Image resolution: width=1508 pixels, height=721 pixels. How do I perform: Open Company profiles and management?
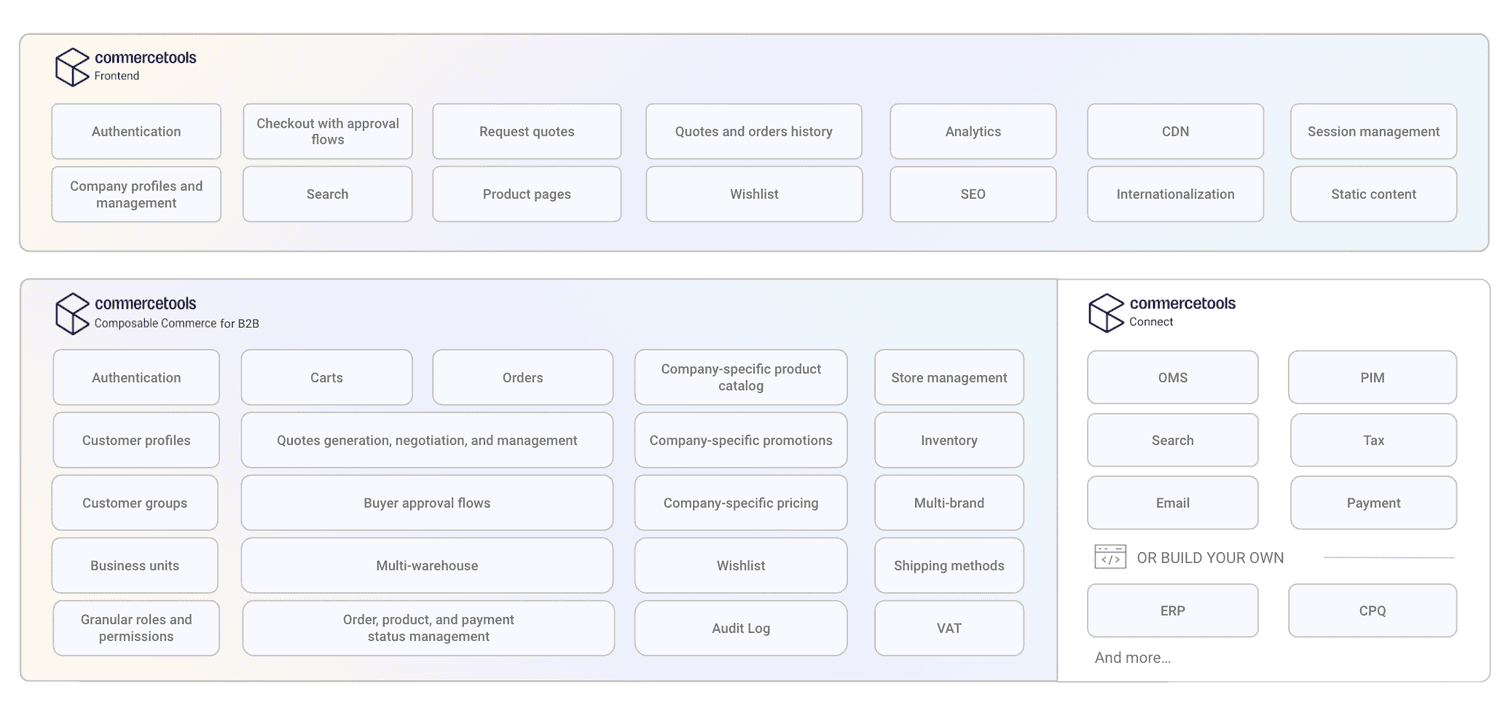pos(136,194)
